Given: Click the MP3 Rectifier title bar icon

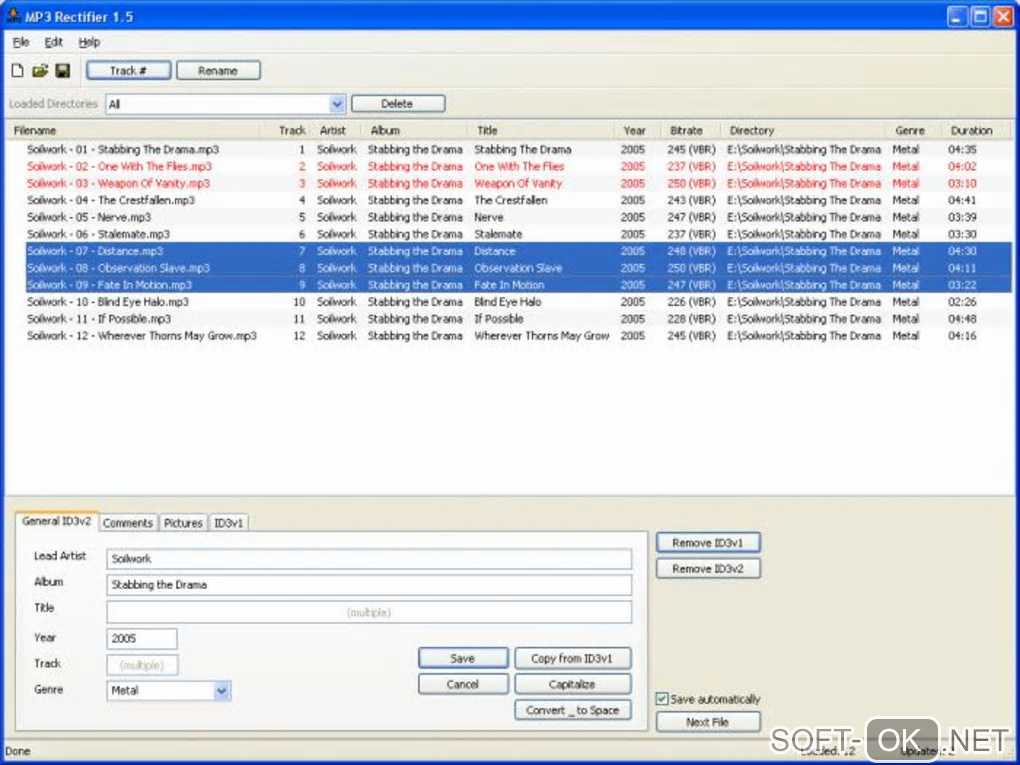Looking at the screenshot, I should click(13, 16).
